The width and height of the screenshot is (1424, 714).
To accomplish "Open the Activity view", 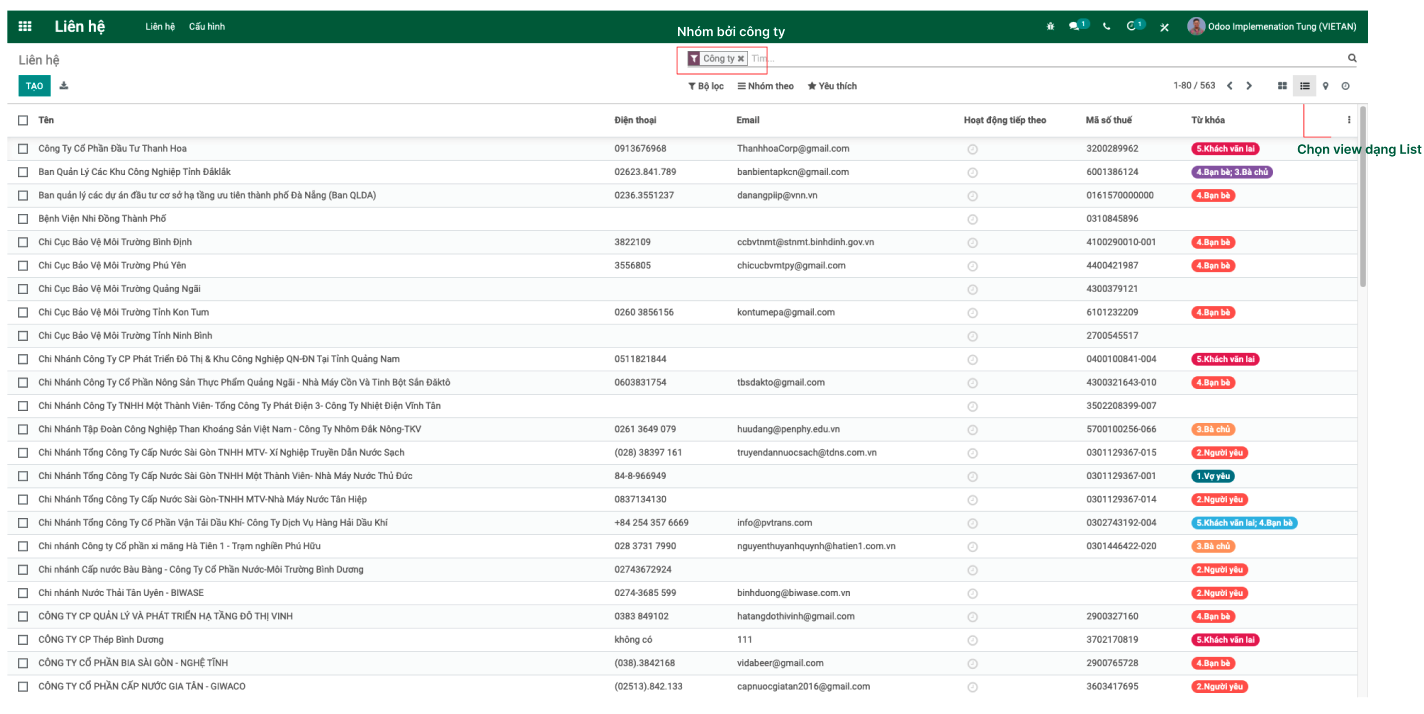I will point(1345,86).
